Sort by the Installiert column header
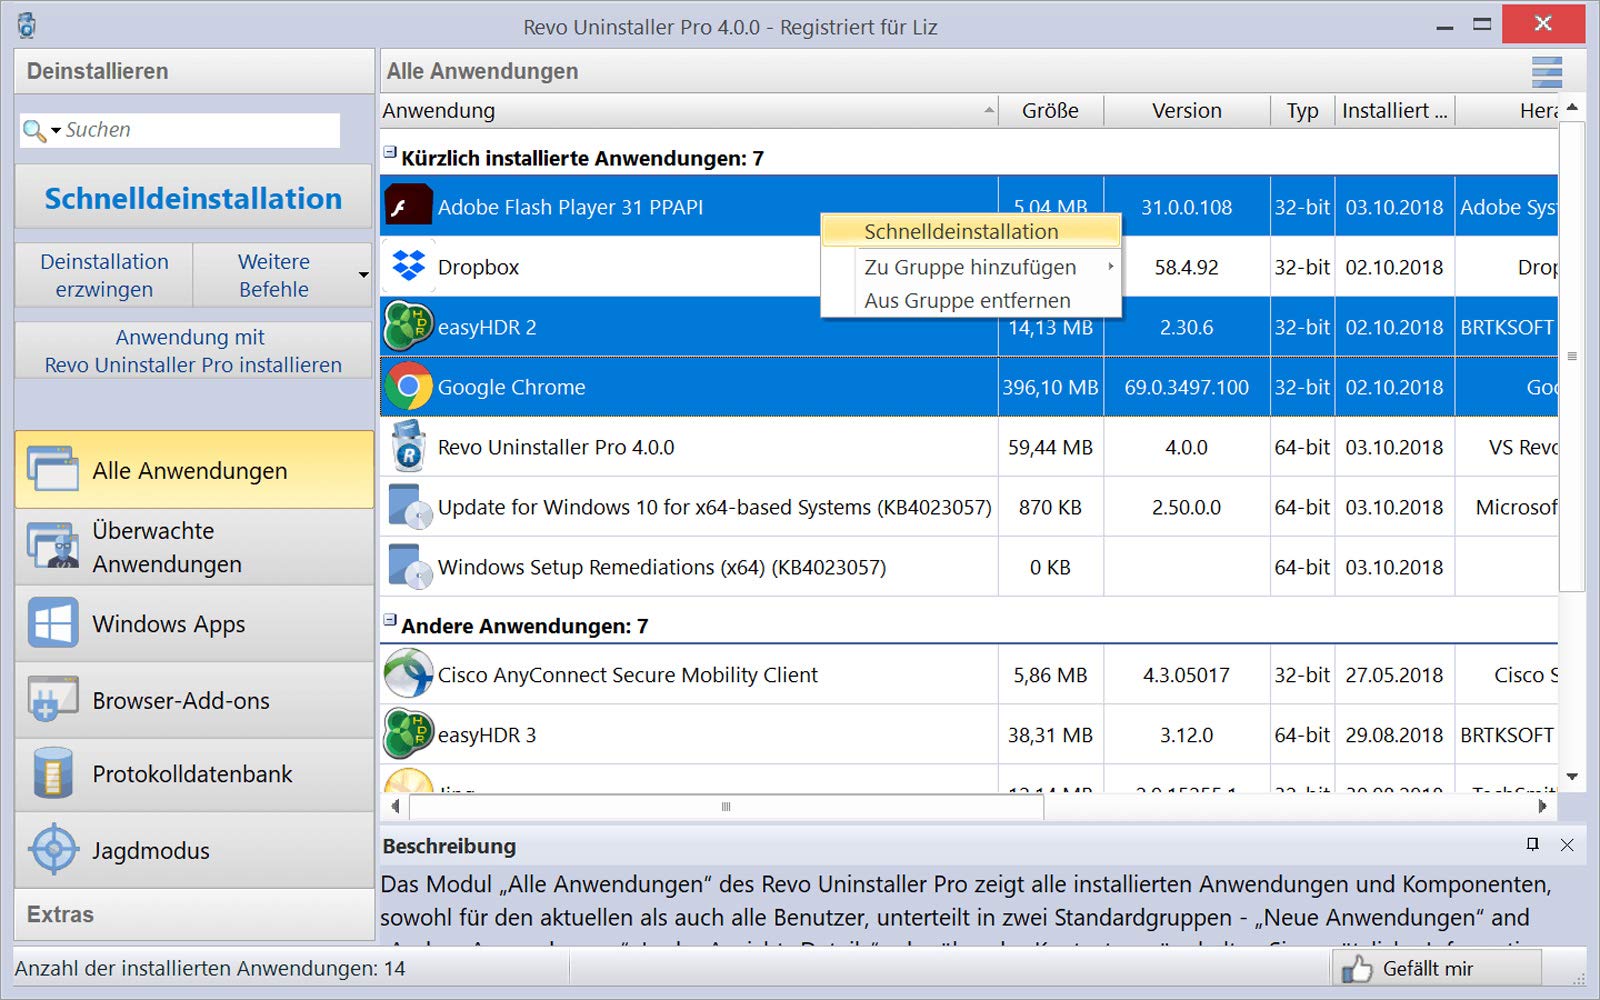Screen dimensions: 1600x1000 click(x=1394, y=110)
